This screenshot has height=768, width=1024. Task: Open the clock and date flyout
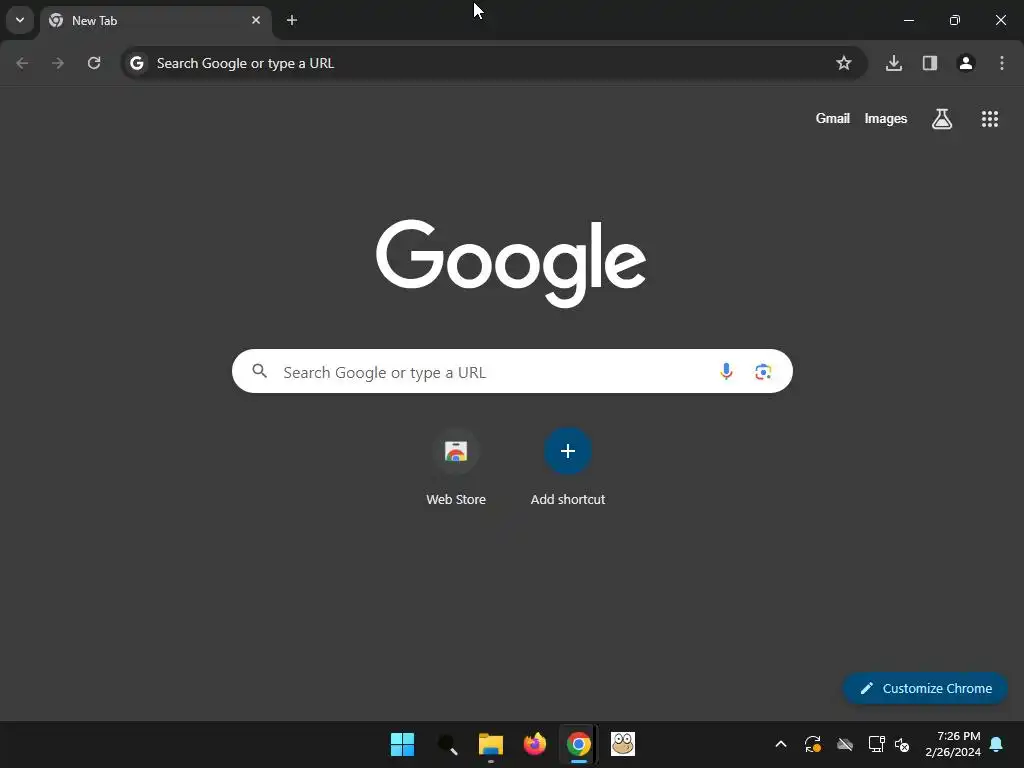(953, 744)
